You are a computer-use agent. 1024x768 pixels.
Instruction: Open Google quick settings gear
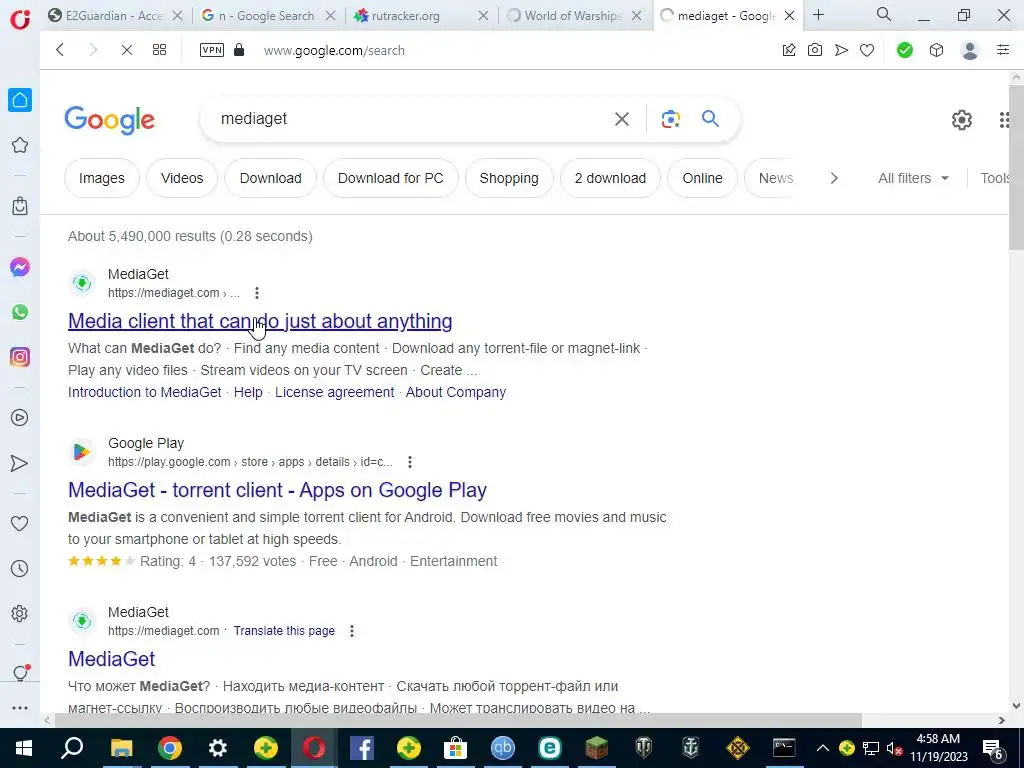(x=961, y=120)
